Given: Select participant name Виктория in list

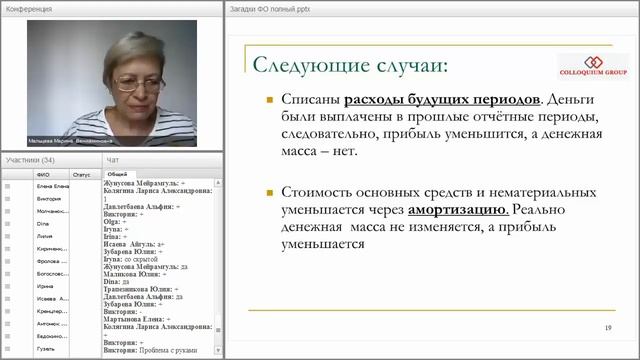Looking at the screenshot, I should pyautogui.click(x=49, y=199).
